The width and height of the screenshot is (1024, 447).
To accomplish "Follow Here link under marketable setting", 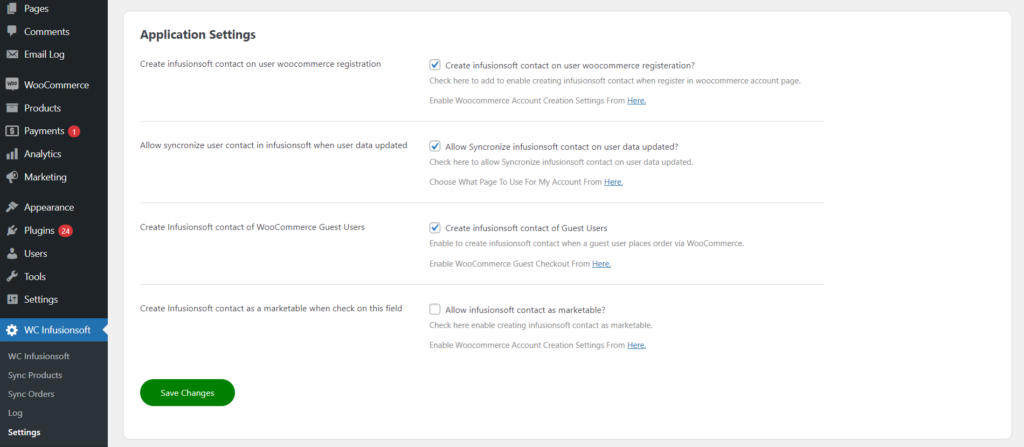I will pos(637,345).
